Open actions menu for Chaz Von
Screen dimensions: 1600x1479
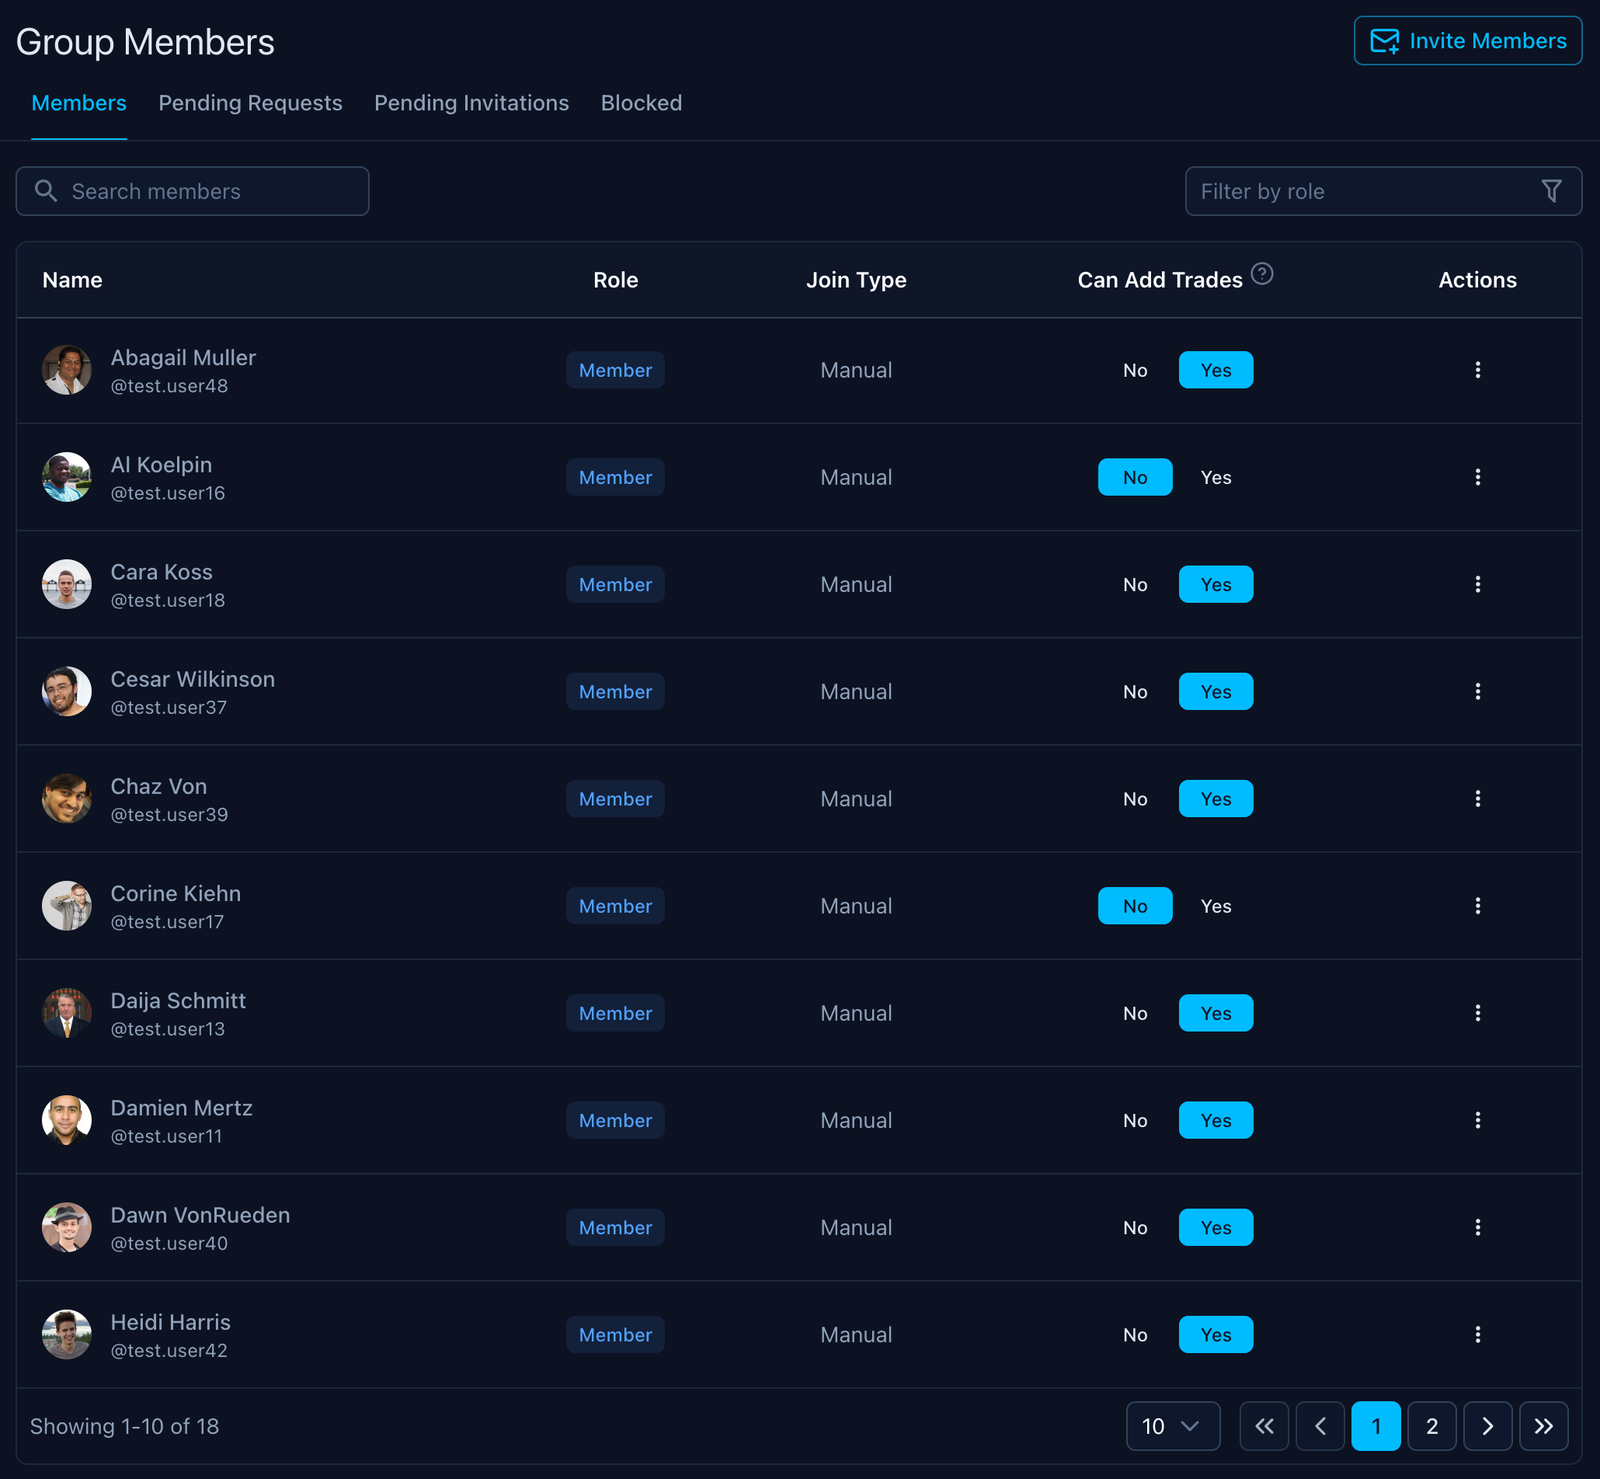tap(1477, 799)
